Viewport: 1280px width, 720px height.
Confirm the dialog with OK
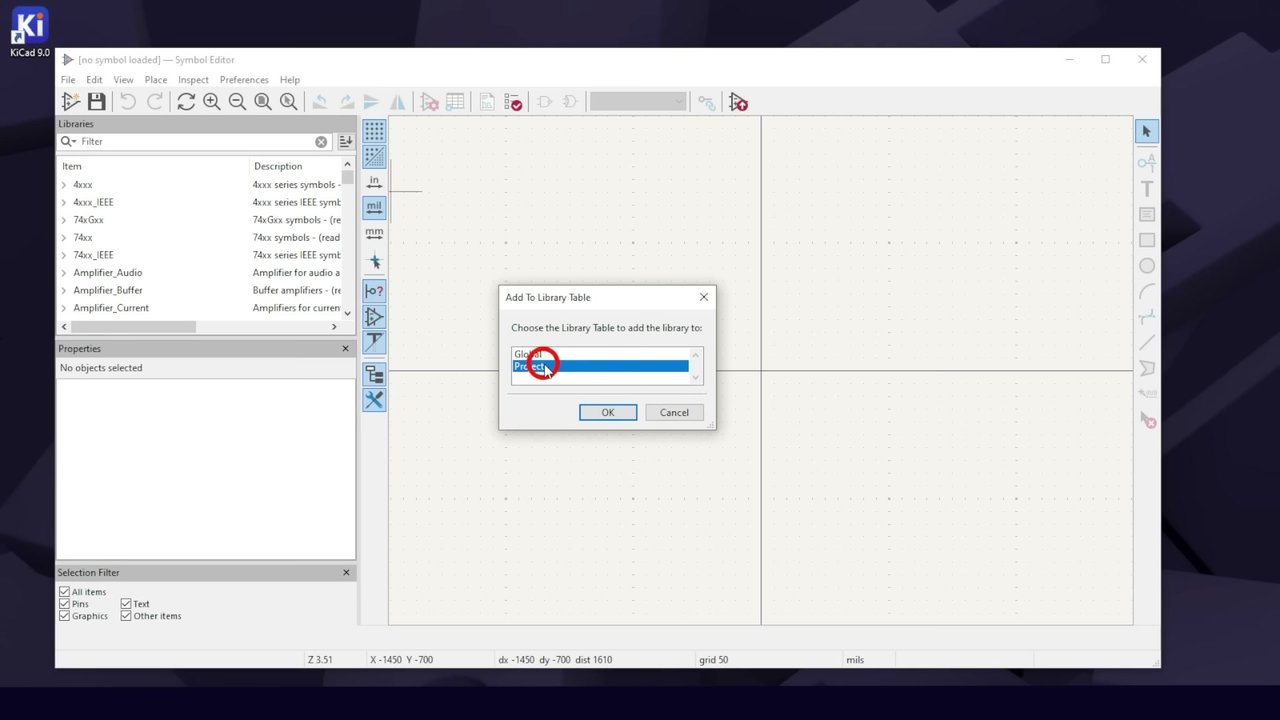(x=608, y=412)
